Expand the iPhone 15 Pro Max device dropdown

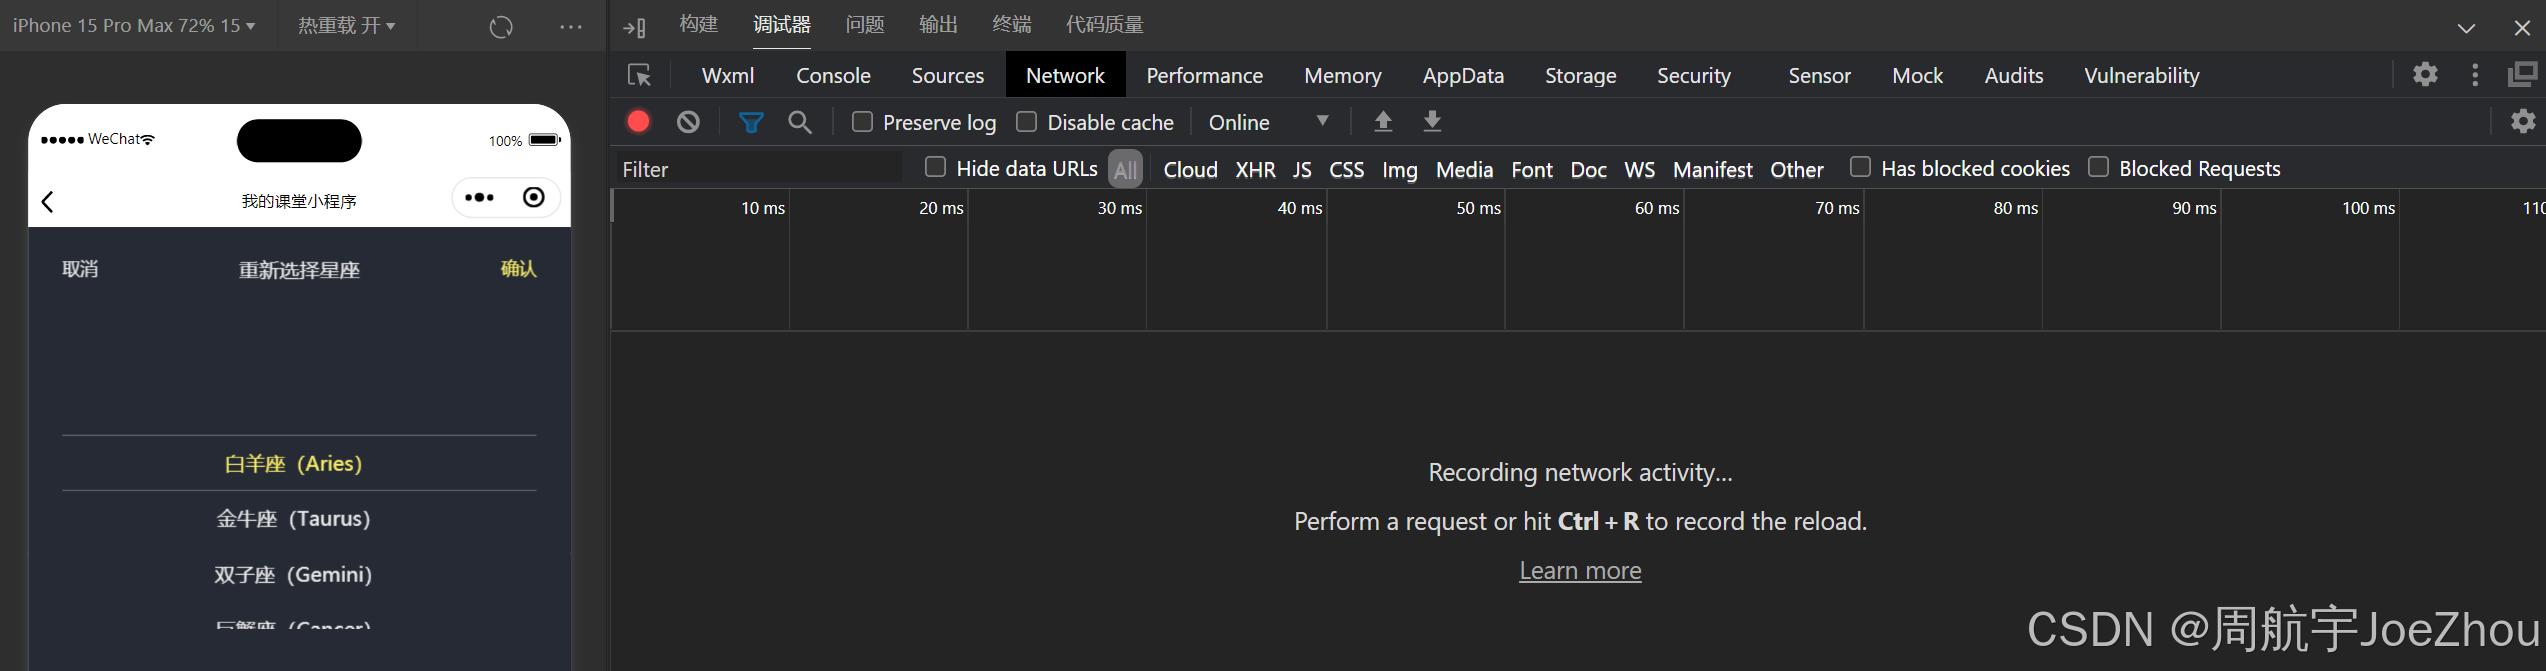coord(134,26)
